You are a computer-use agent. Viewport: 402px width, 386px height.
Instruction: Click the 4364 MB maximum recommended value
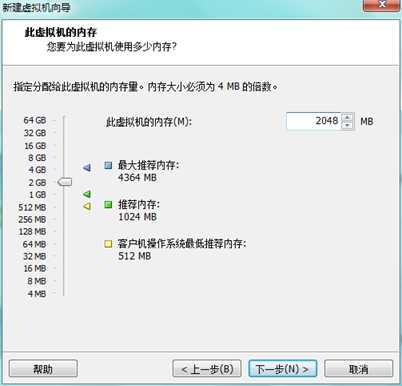click(x=137, y=177)
